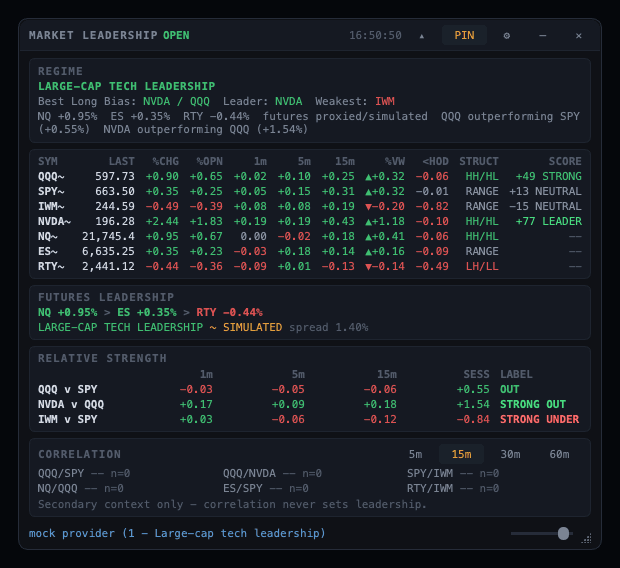Click the ES/SPY correlation entry
620x568 pixels.
coord(266,488)
